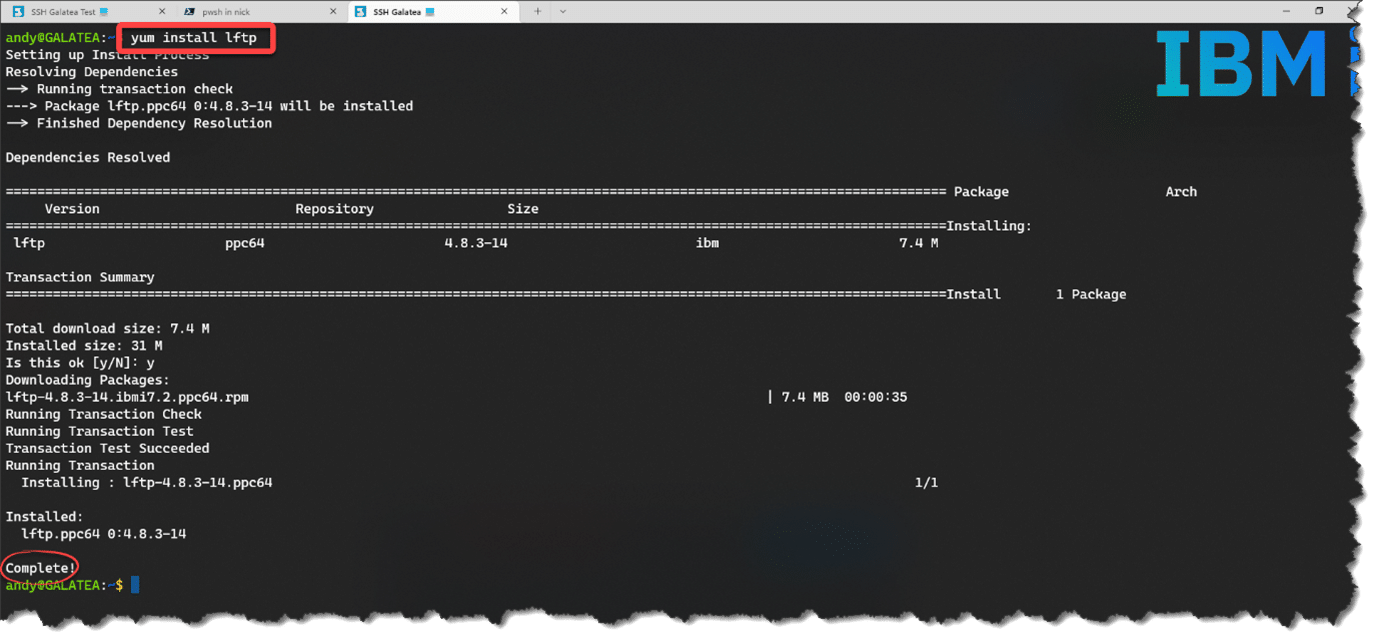1379x641 pixels.
Task: Close the pwsh in nick tab
Action: (x=333, y=12)
